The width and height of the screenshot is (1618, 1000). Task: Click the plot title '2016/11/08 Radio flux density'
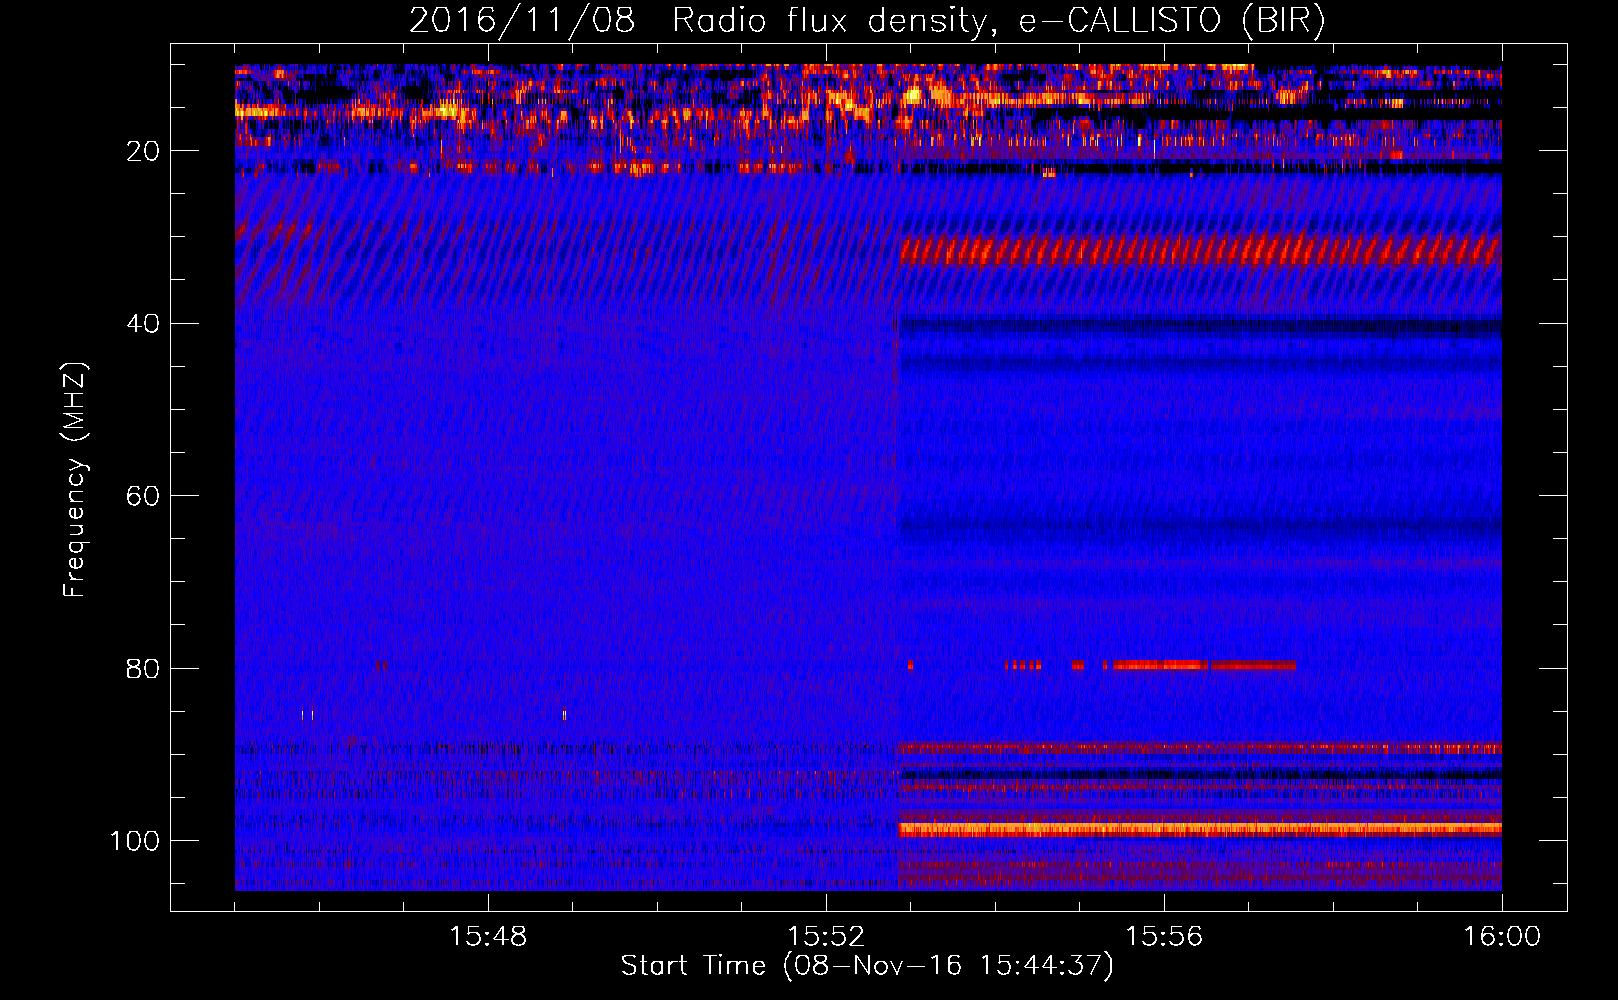[x=866, y=20]
